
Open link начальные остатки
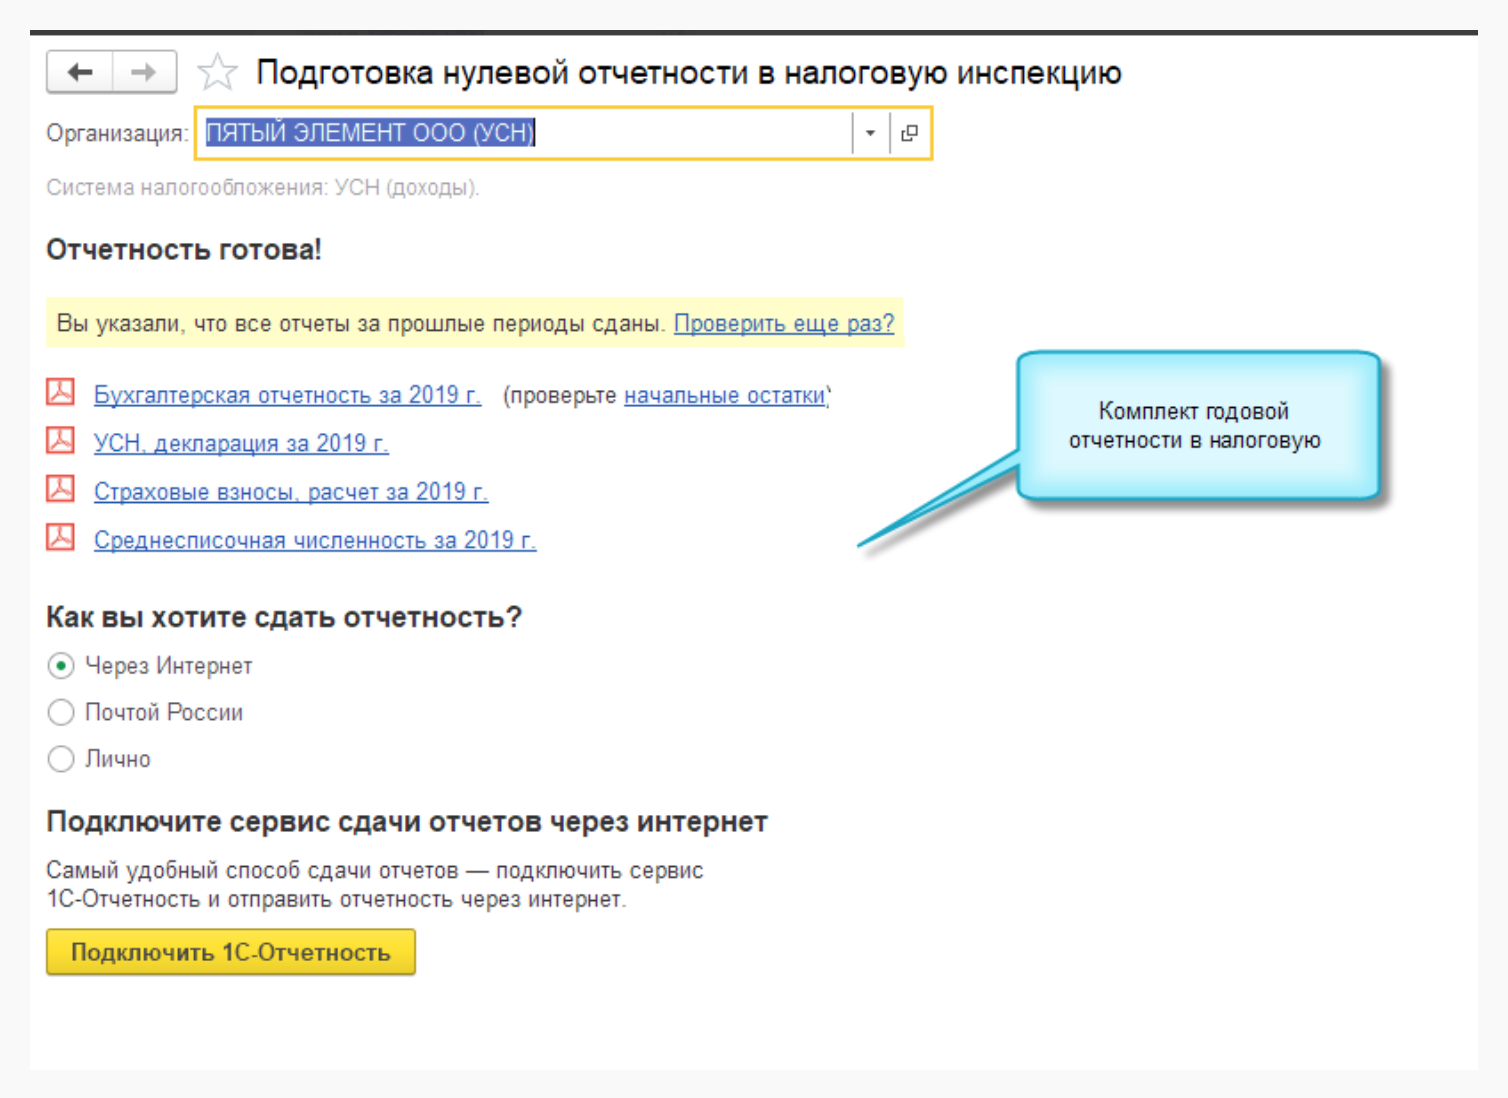[725, 395]
